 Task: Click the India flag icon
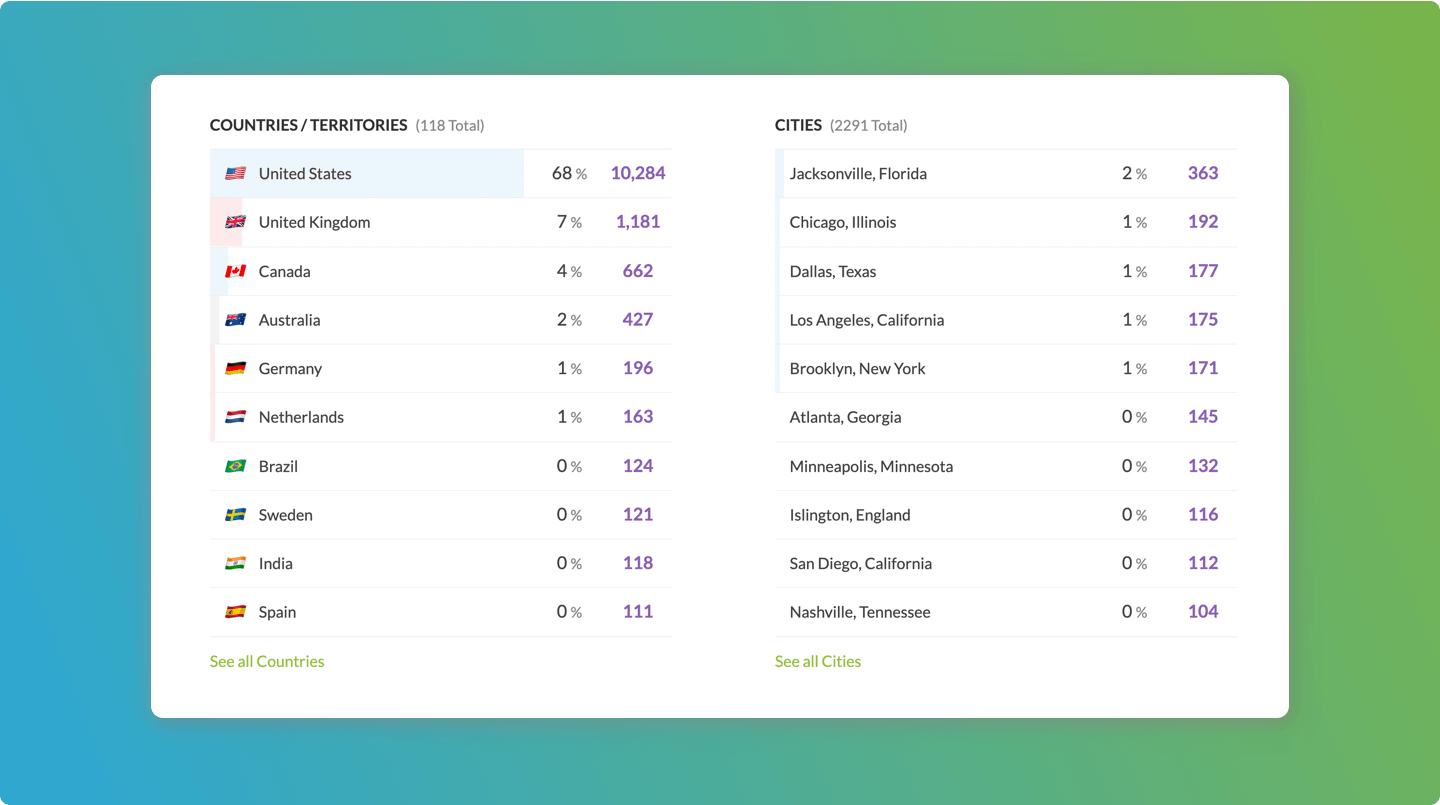coord(235,564)
